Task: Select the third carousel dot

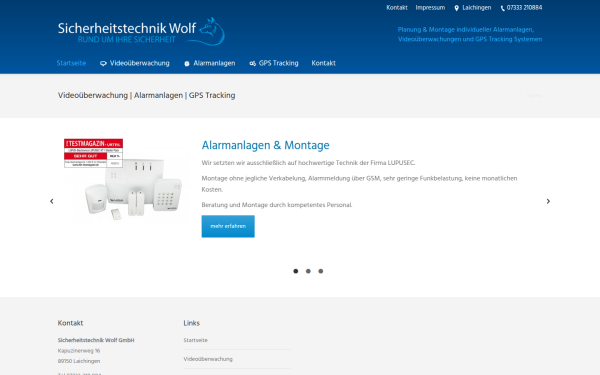Action: coord(321,271)
